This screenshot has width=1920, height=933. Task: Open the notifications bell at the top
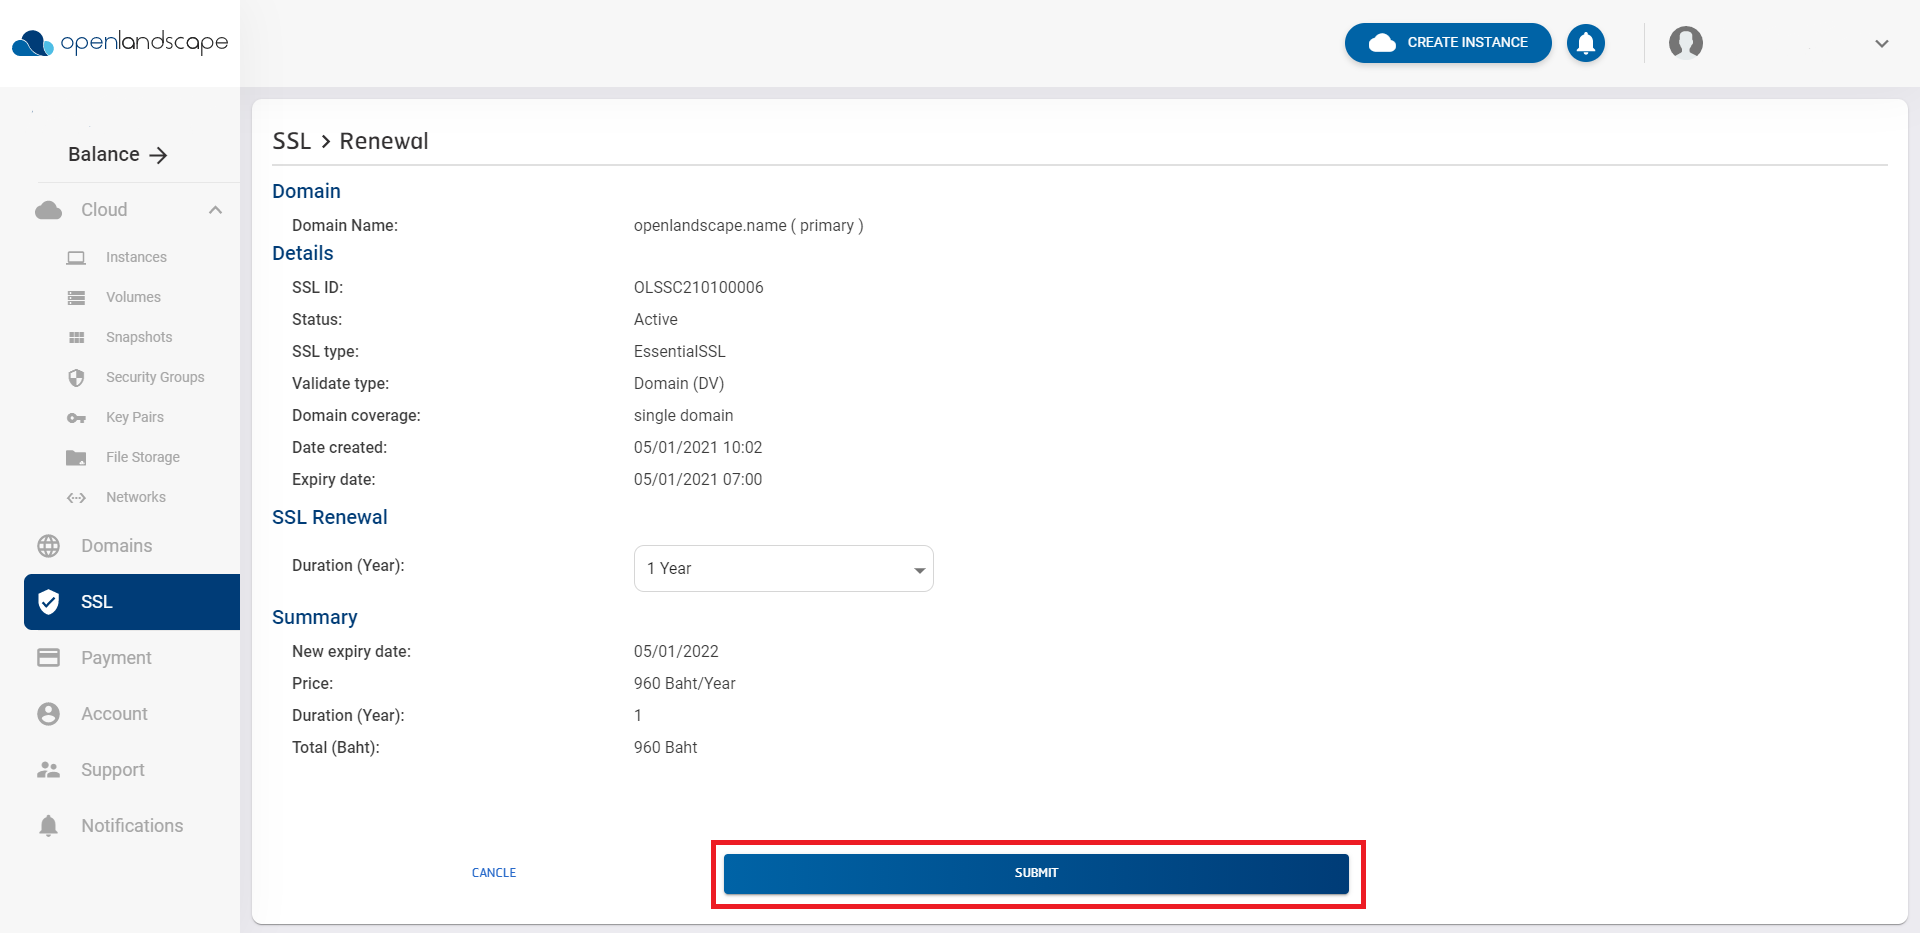tap(1585, 43)
